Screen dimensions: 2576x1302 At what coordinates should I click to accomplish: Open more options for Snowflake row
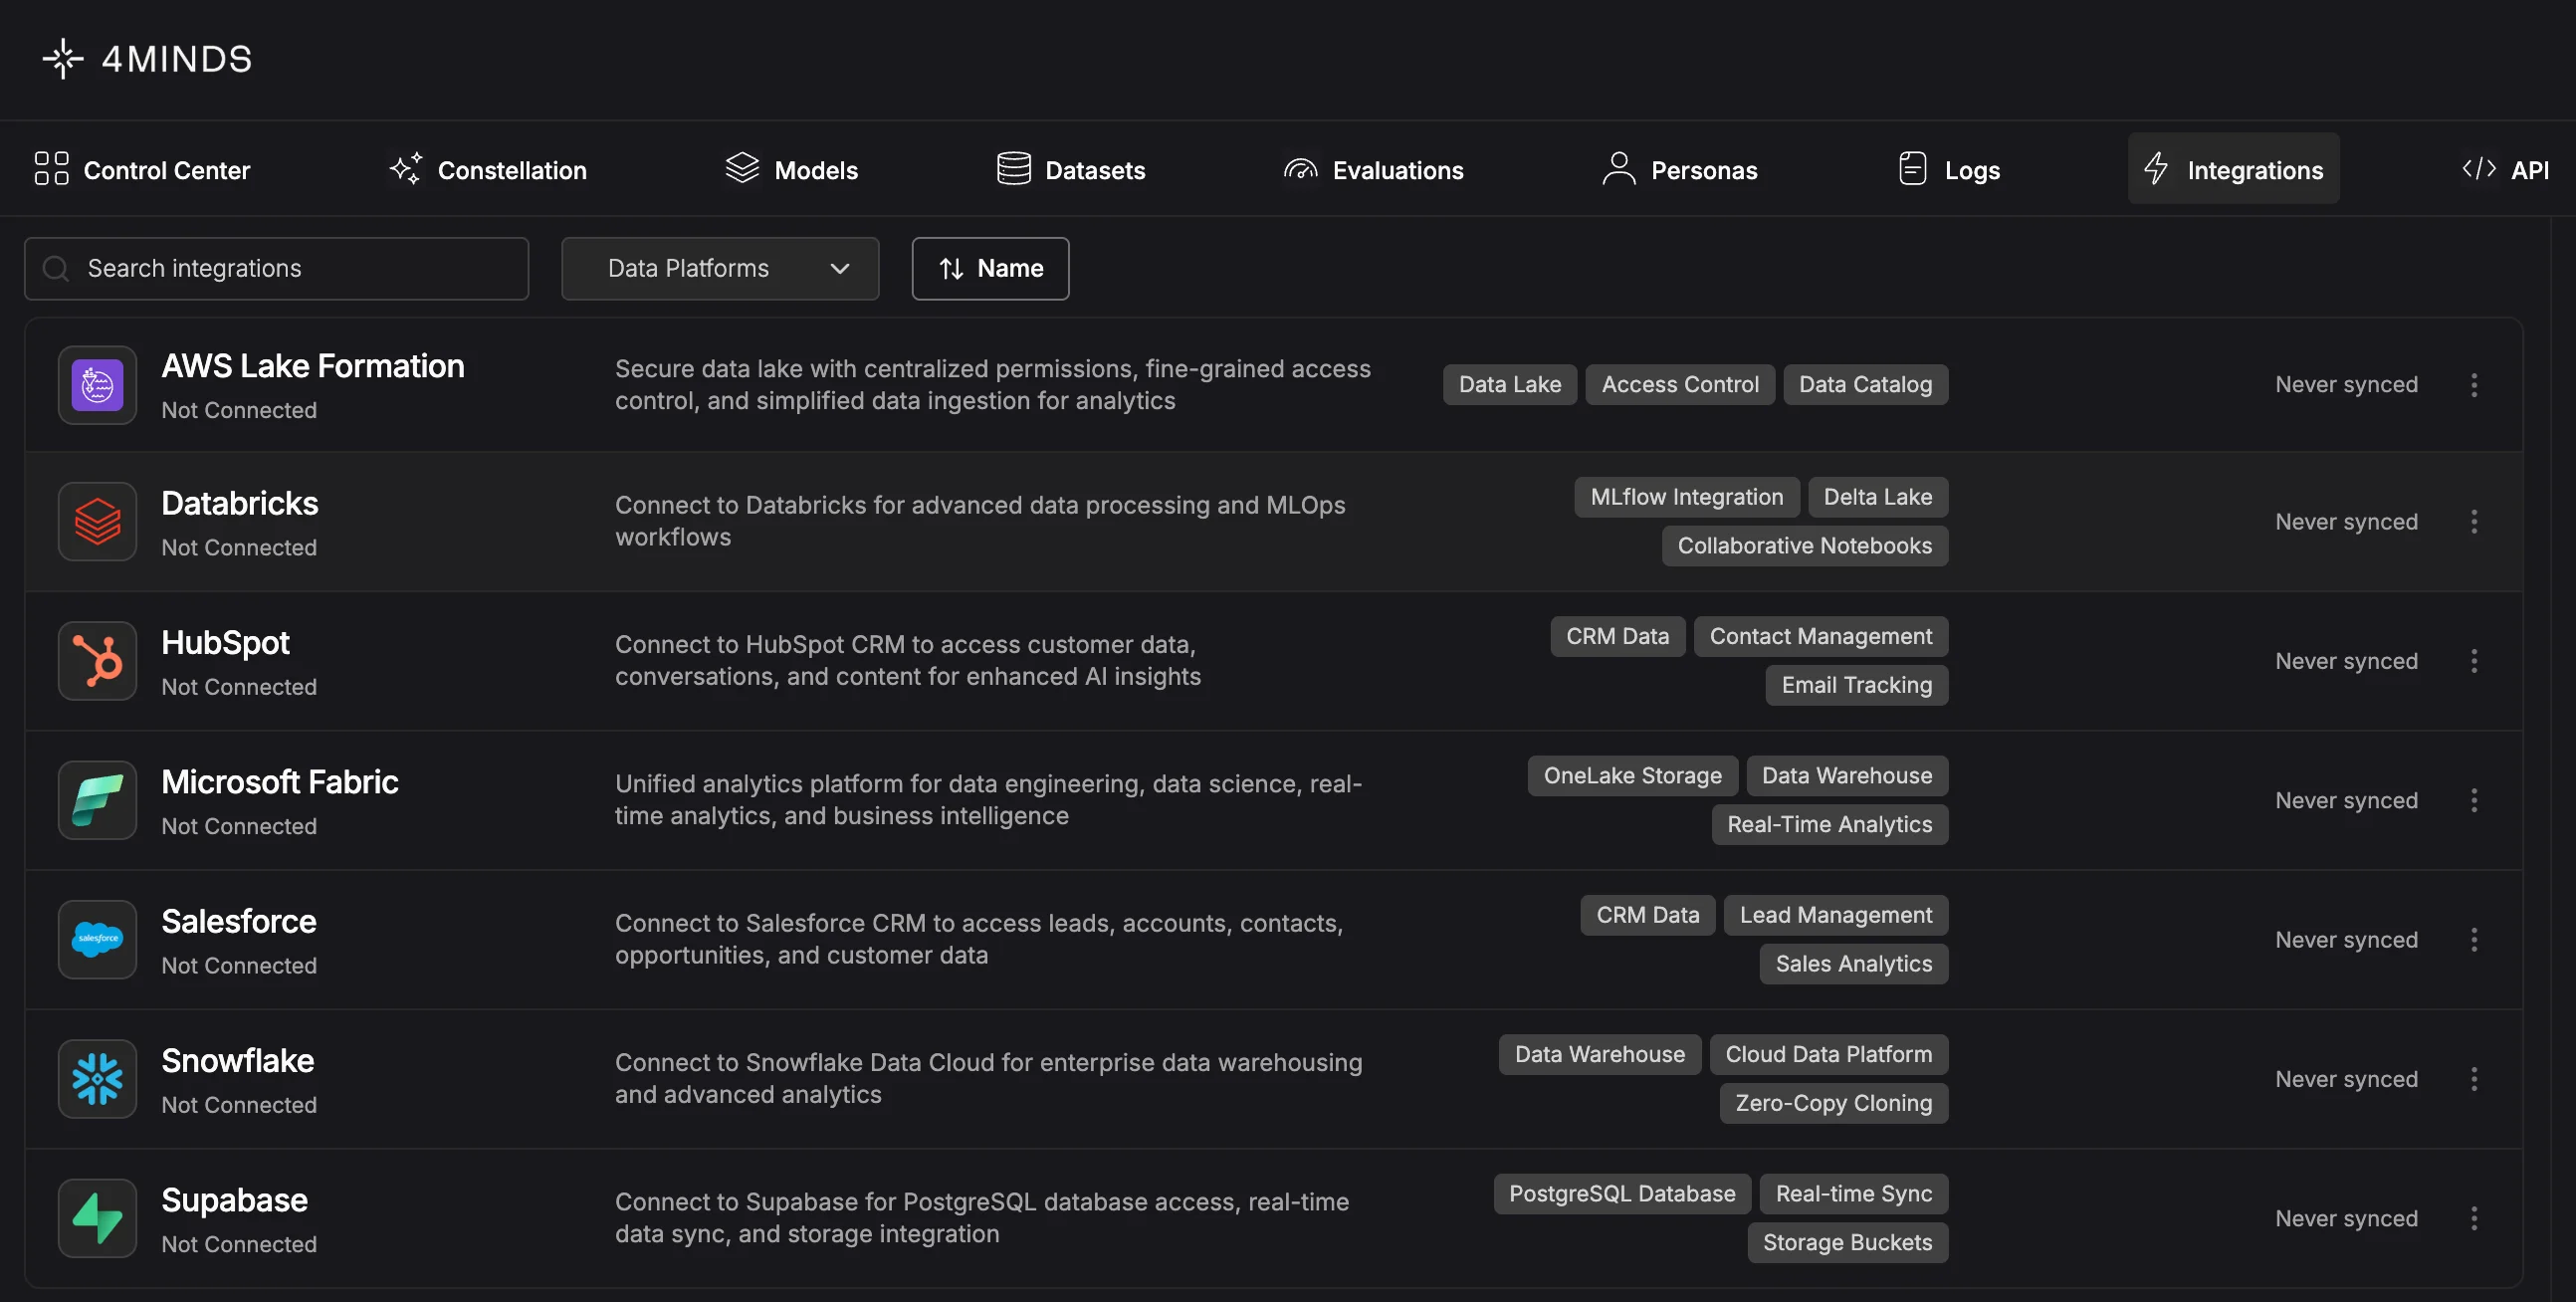pos(2473,1079)
